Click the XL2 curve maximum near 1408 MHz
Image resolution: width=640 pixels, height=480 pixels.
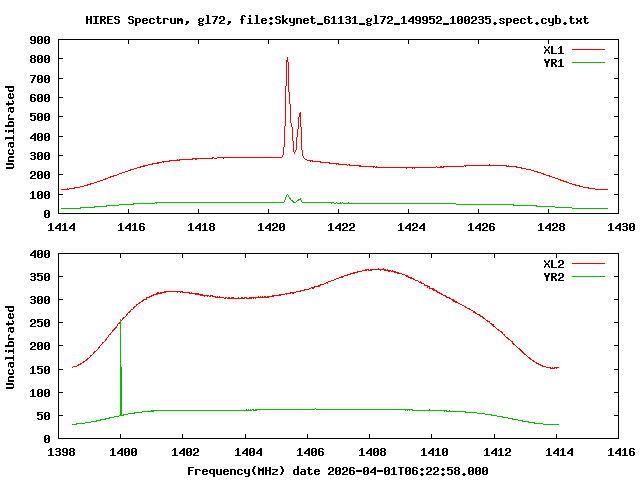coord(380,269)
